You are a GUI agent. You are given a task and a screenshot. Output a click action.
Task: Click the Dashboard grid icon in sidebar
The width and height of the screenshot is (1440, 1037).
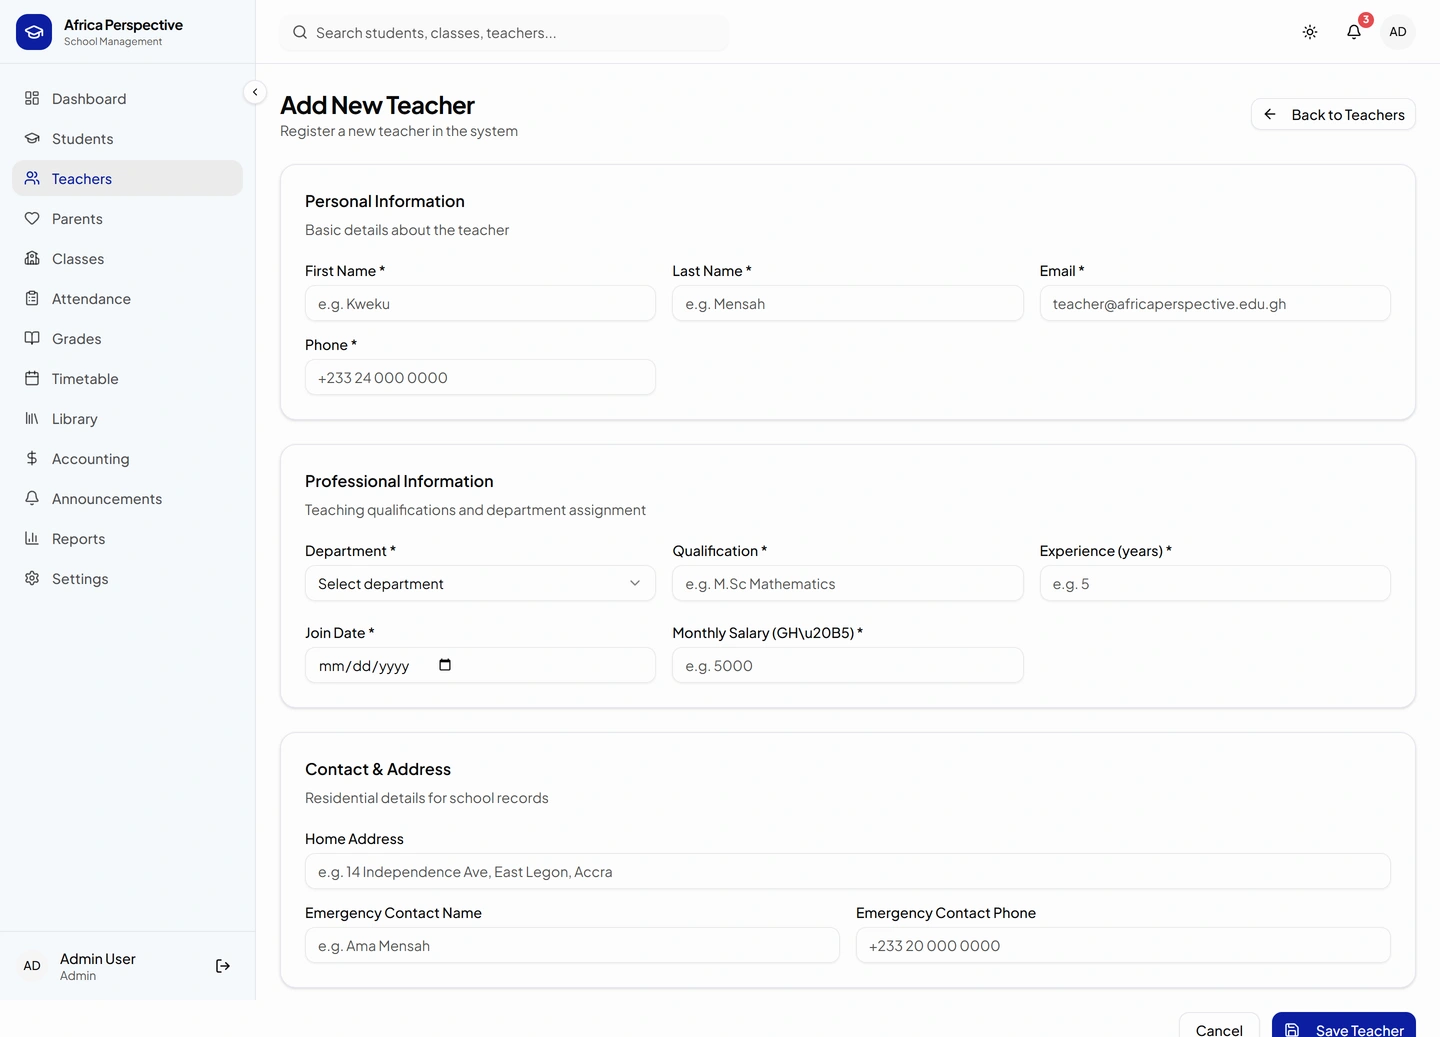[32, 98]
